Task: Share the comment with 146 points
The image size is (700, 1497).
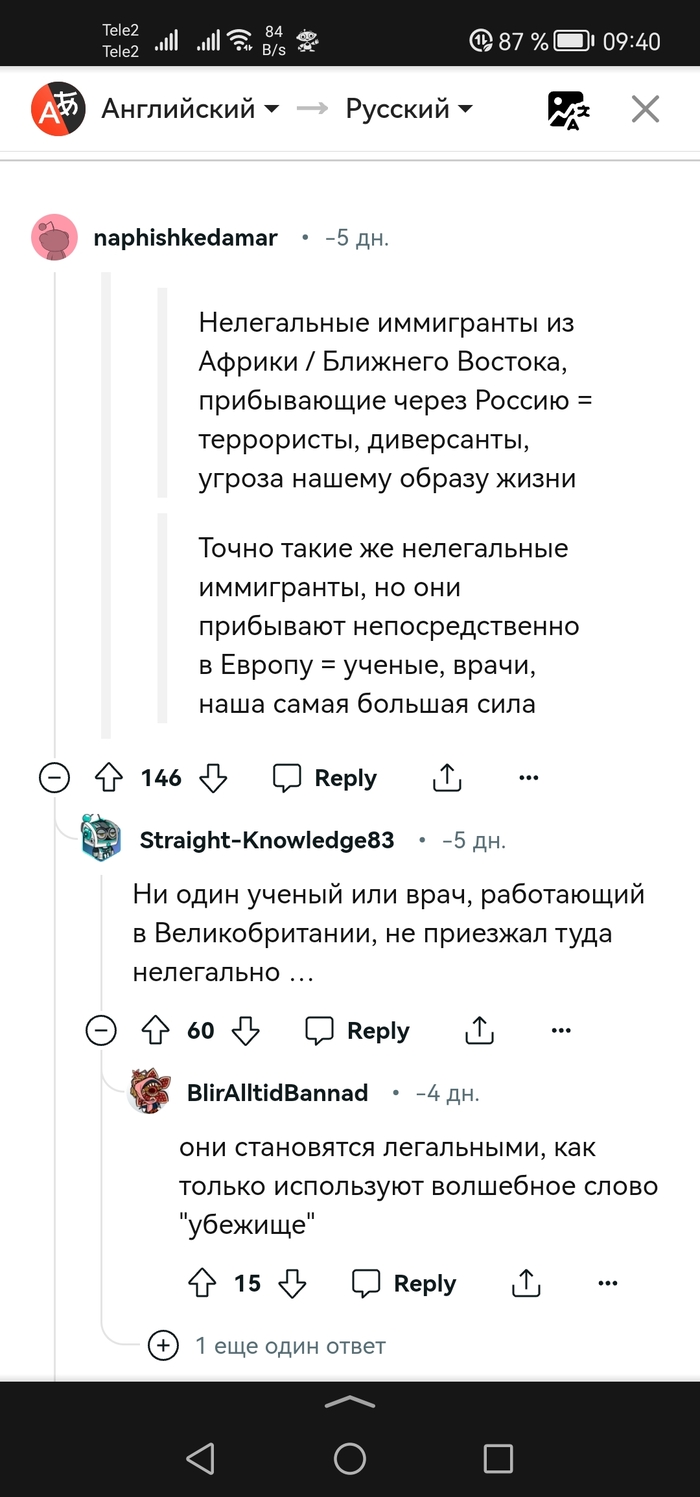Action: coord(446,778)
